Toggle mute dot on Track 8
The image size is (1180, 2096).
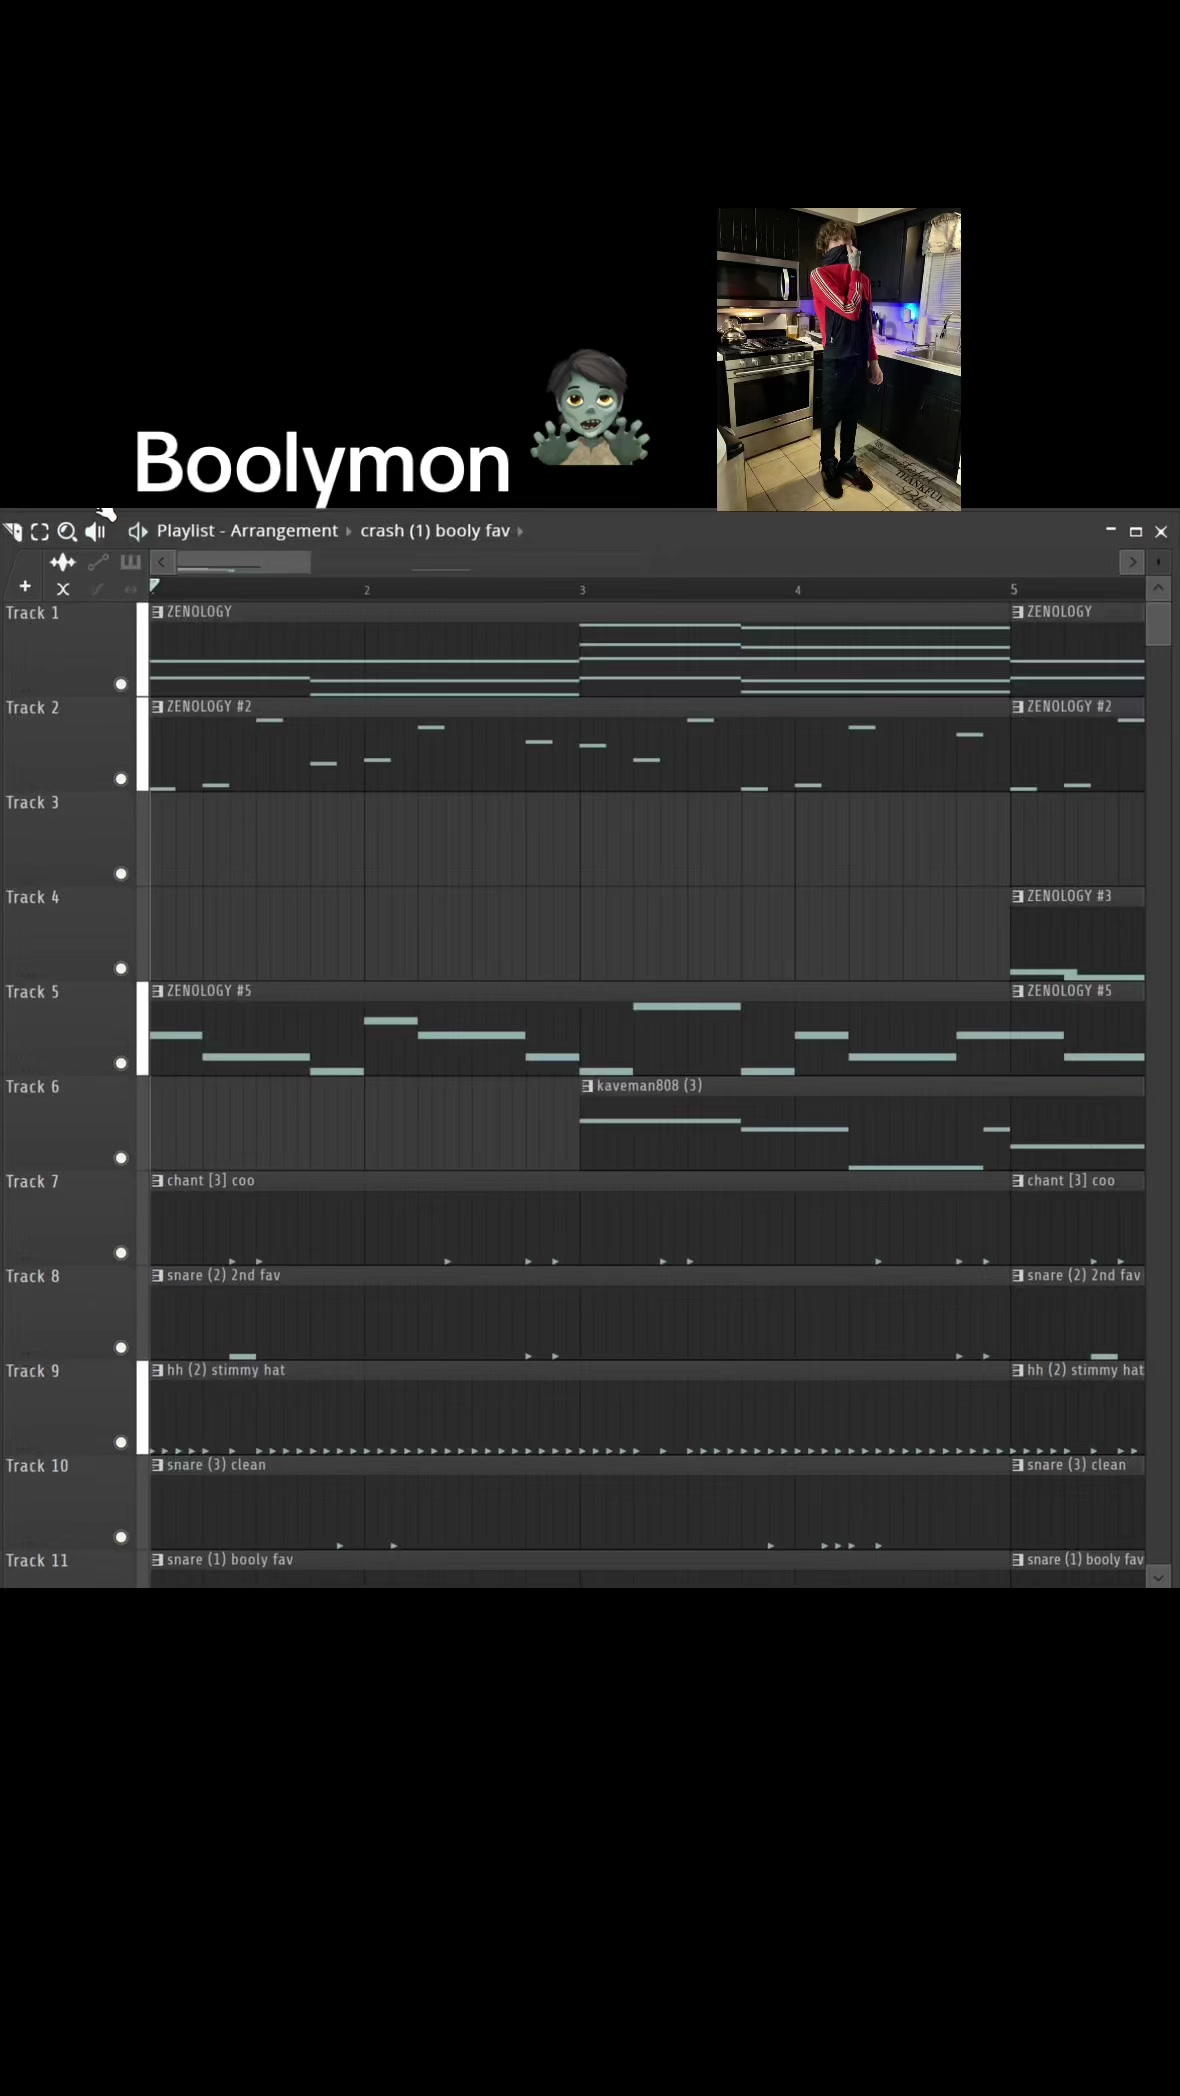[121, 1347]
